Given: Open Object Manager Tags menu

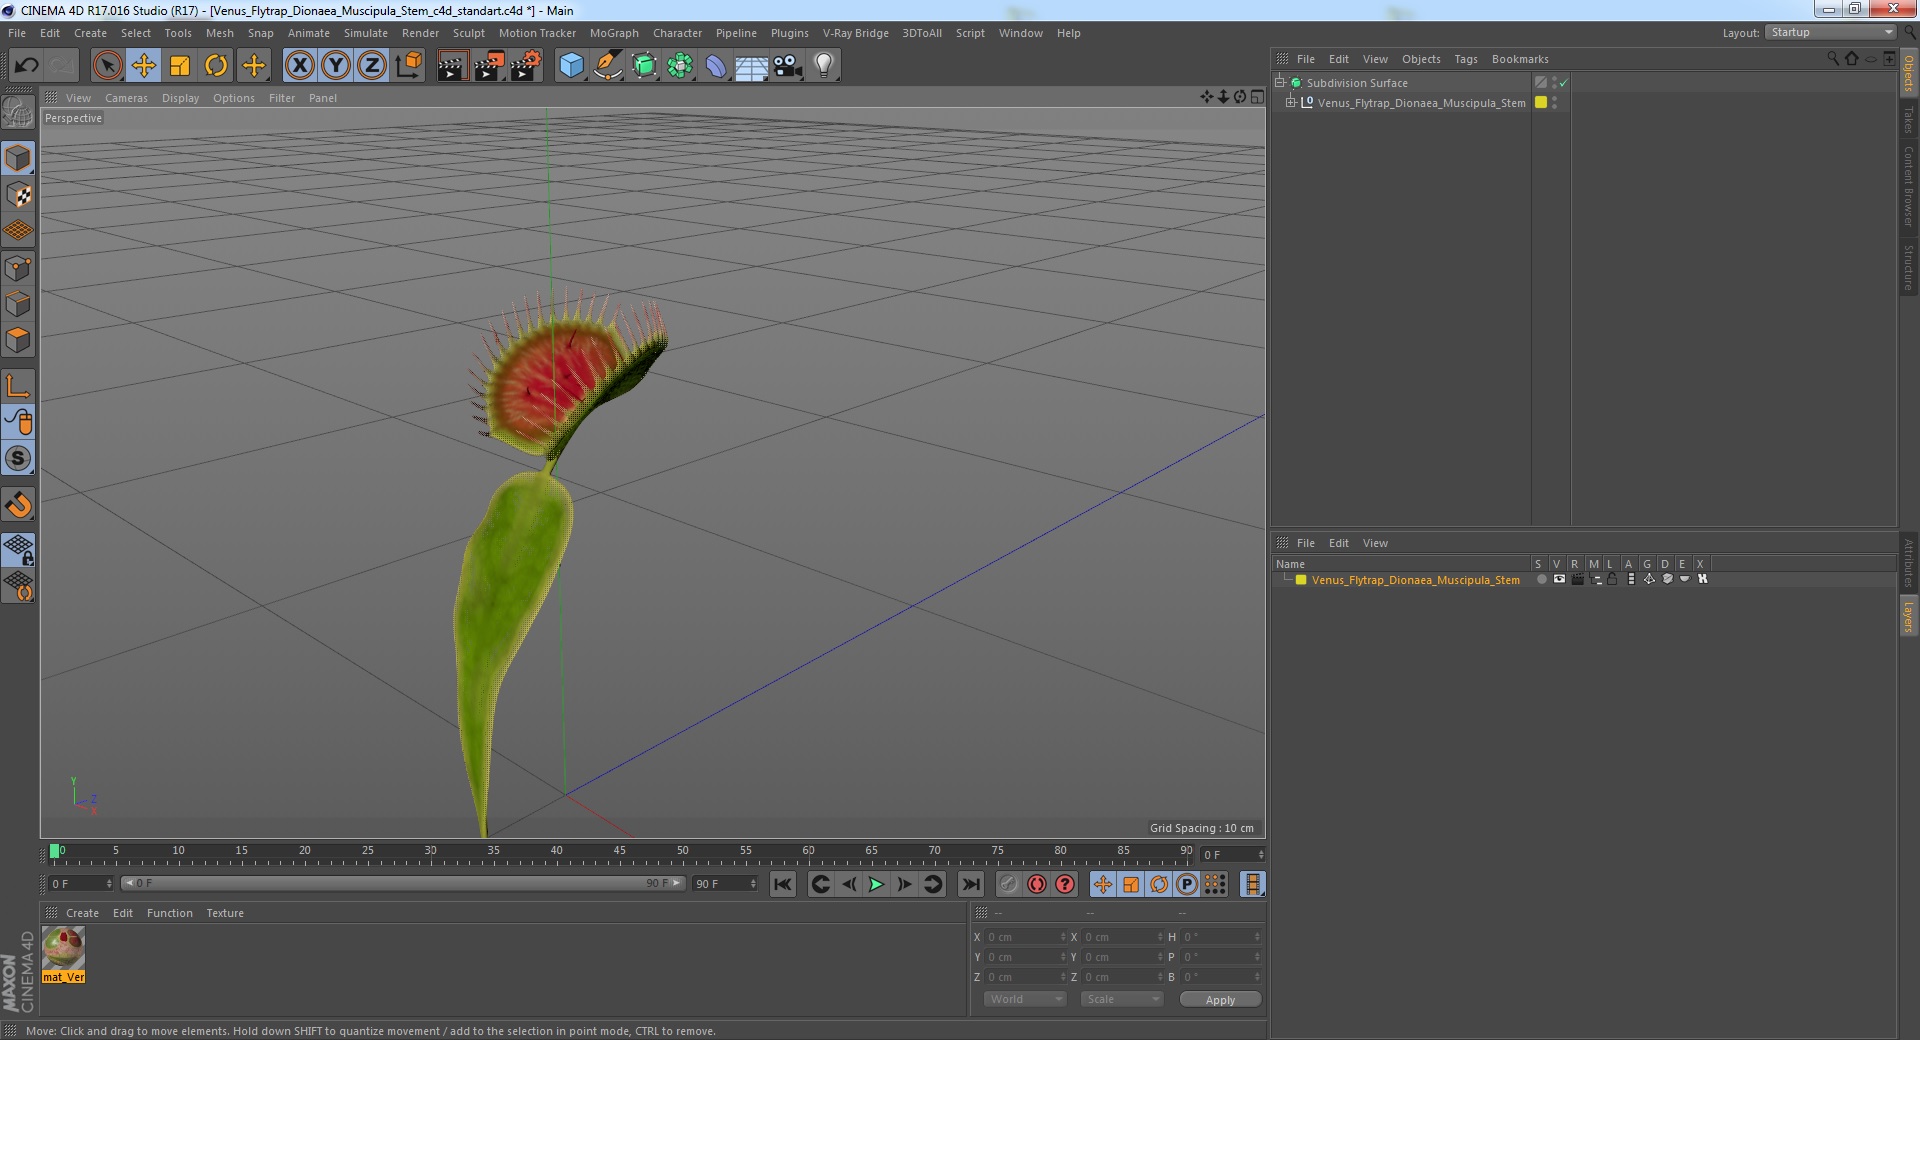Looking at the screenshot, I should point(1465,59).
